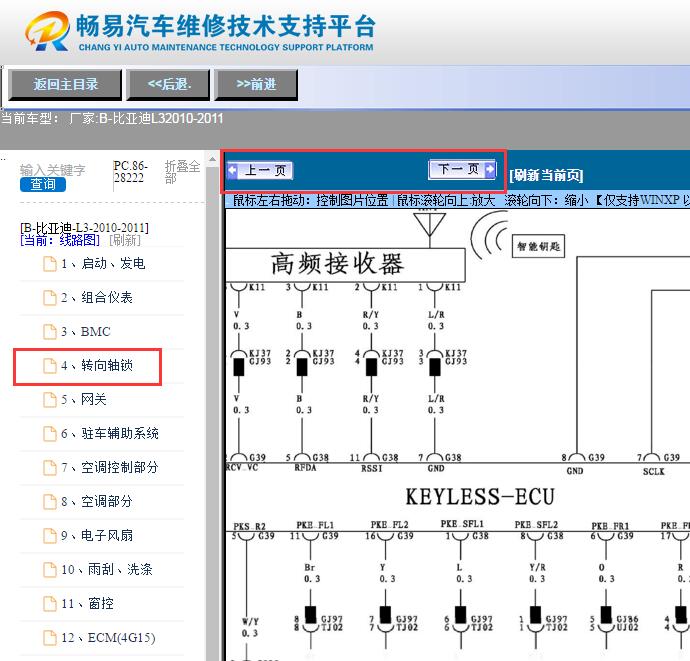
Task: Click page icon beside 组合仪表
Action: 50,298
